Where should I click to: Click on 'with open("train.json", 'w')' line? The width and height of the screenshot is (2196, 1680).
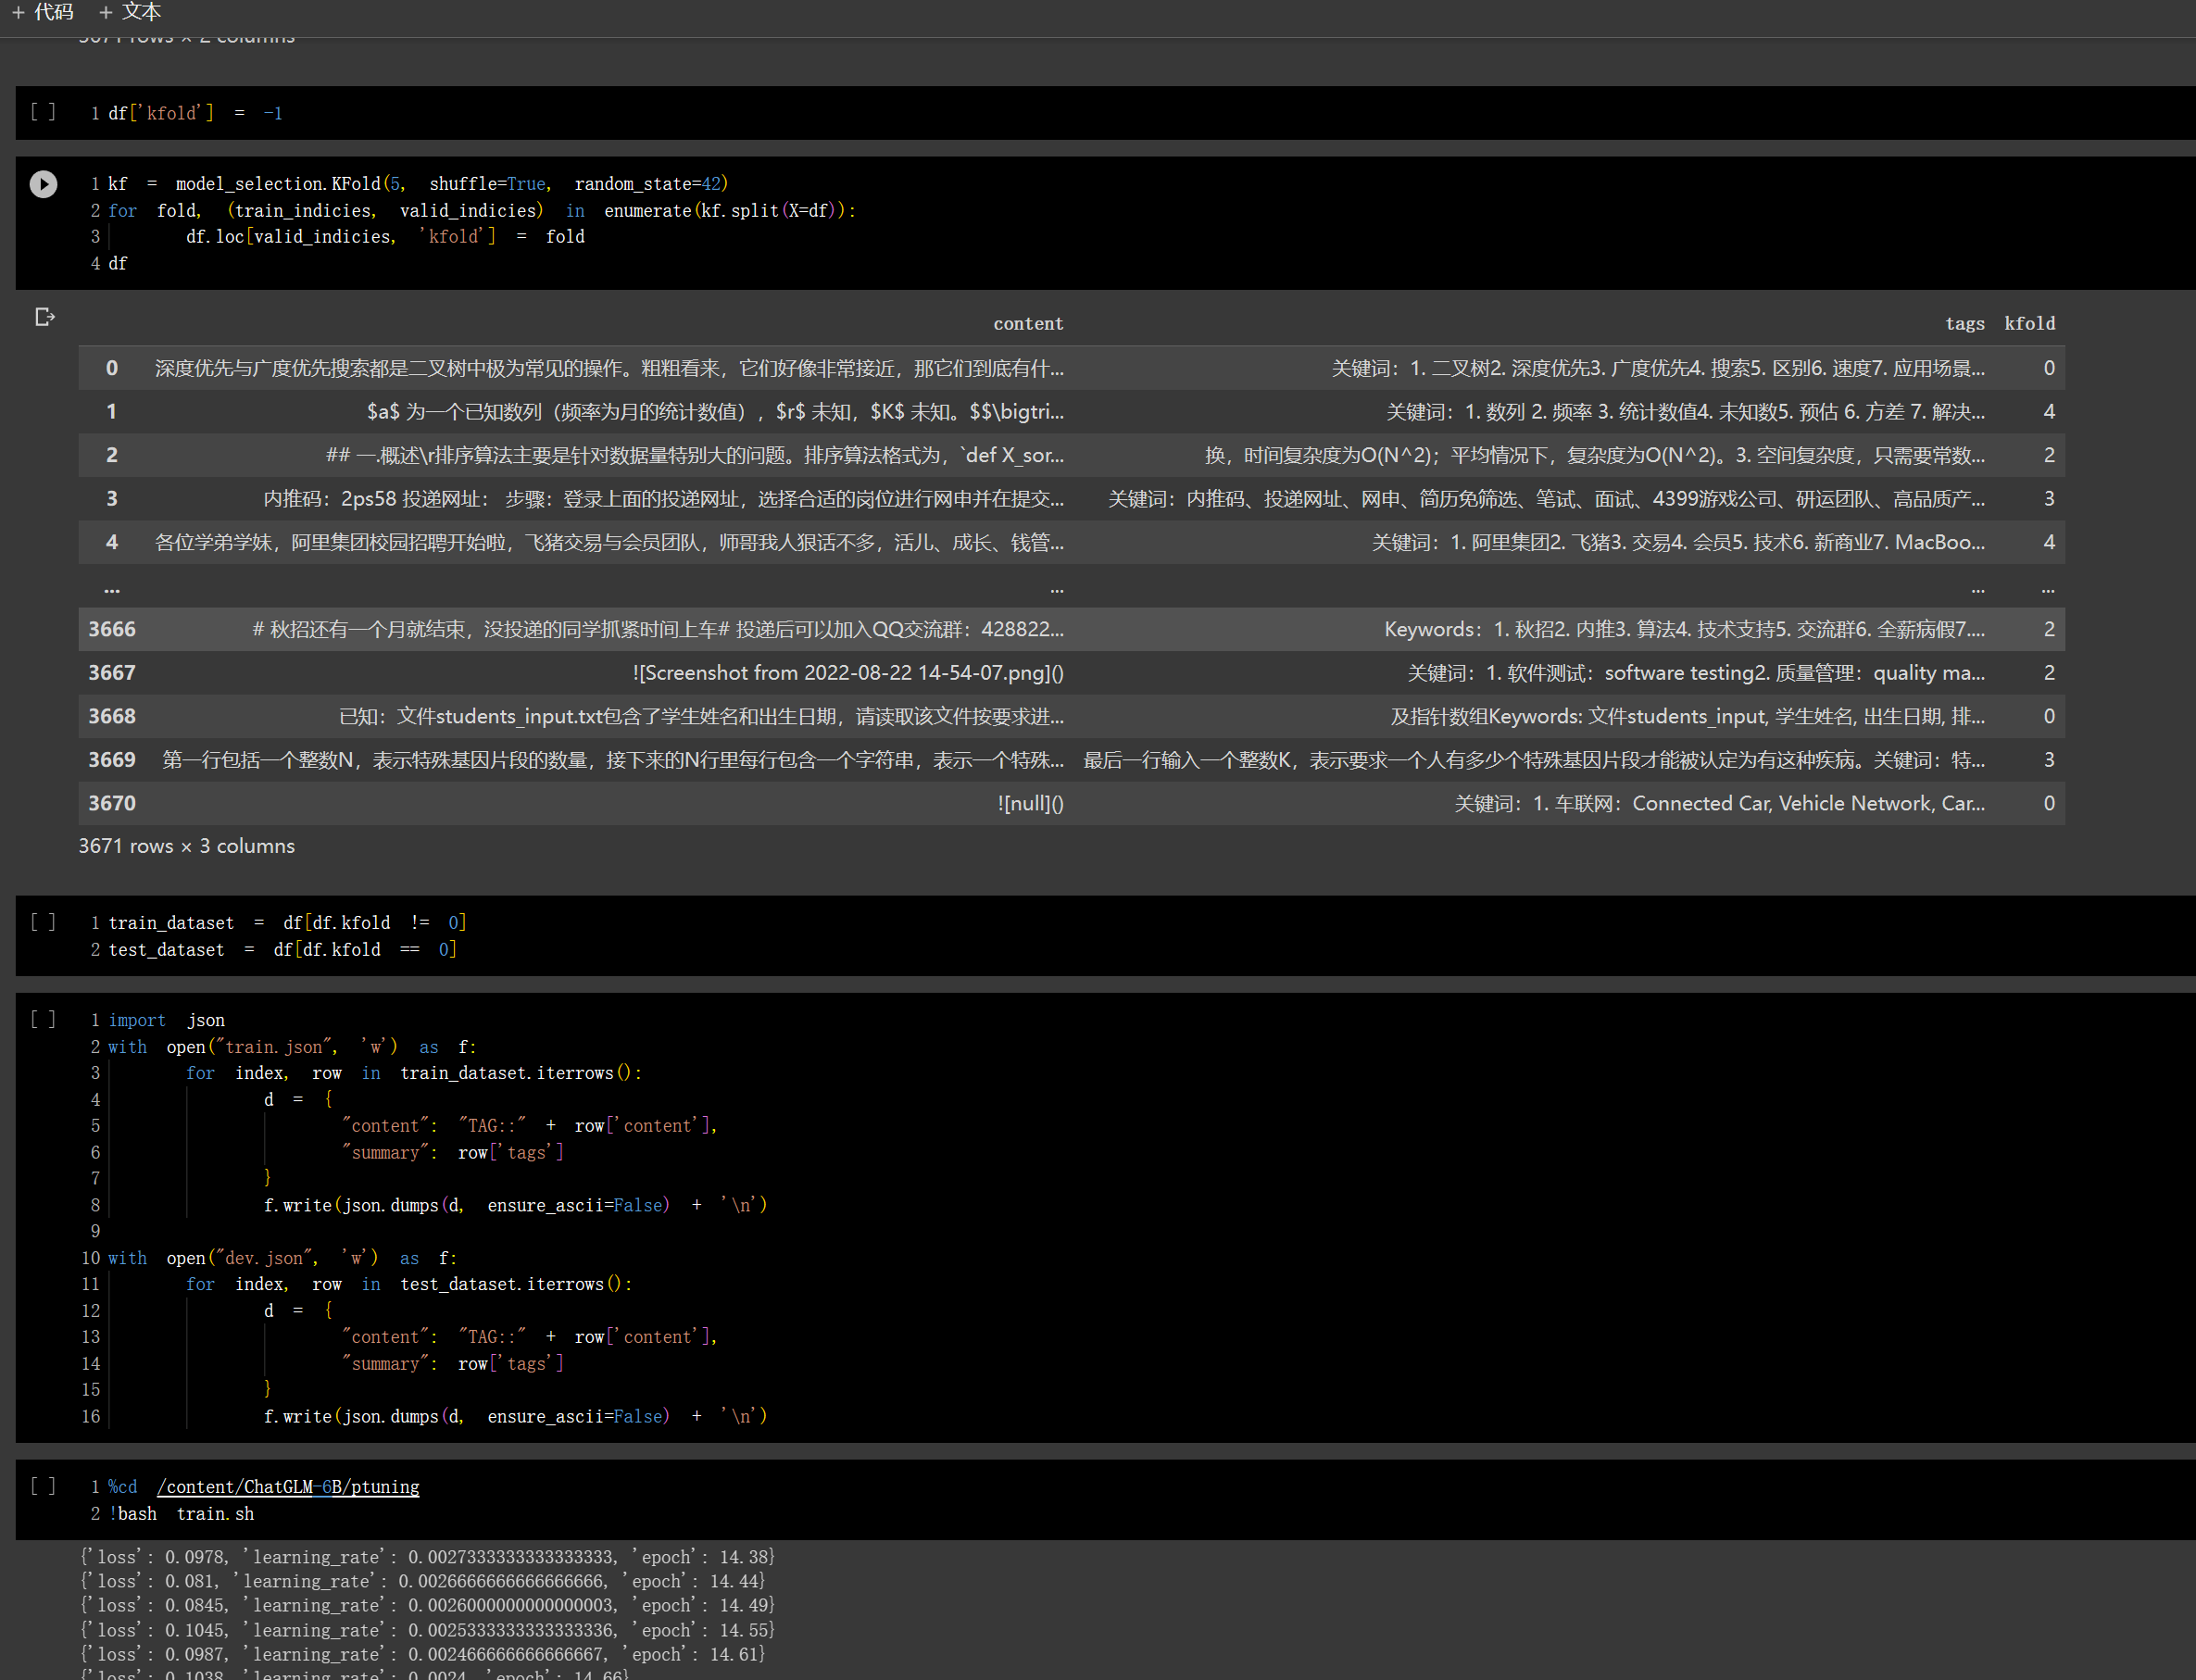292,1047
